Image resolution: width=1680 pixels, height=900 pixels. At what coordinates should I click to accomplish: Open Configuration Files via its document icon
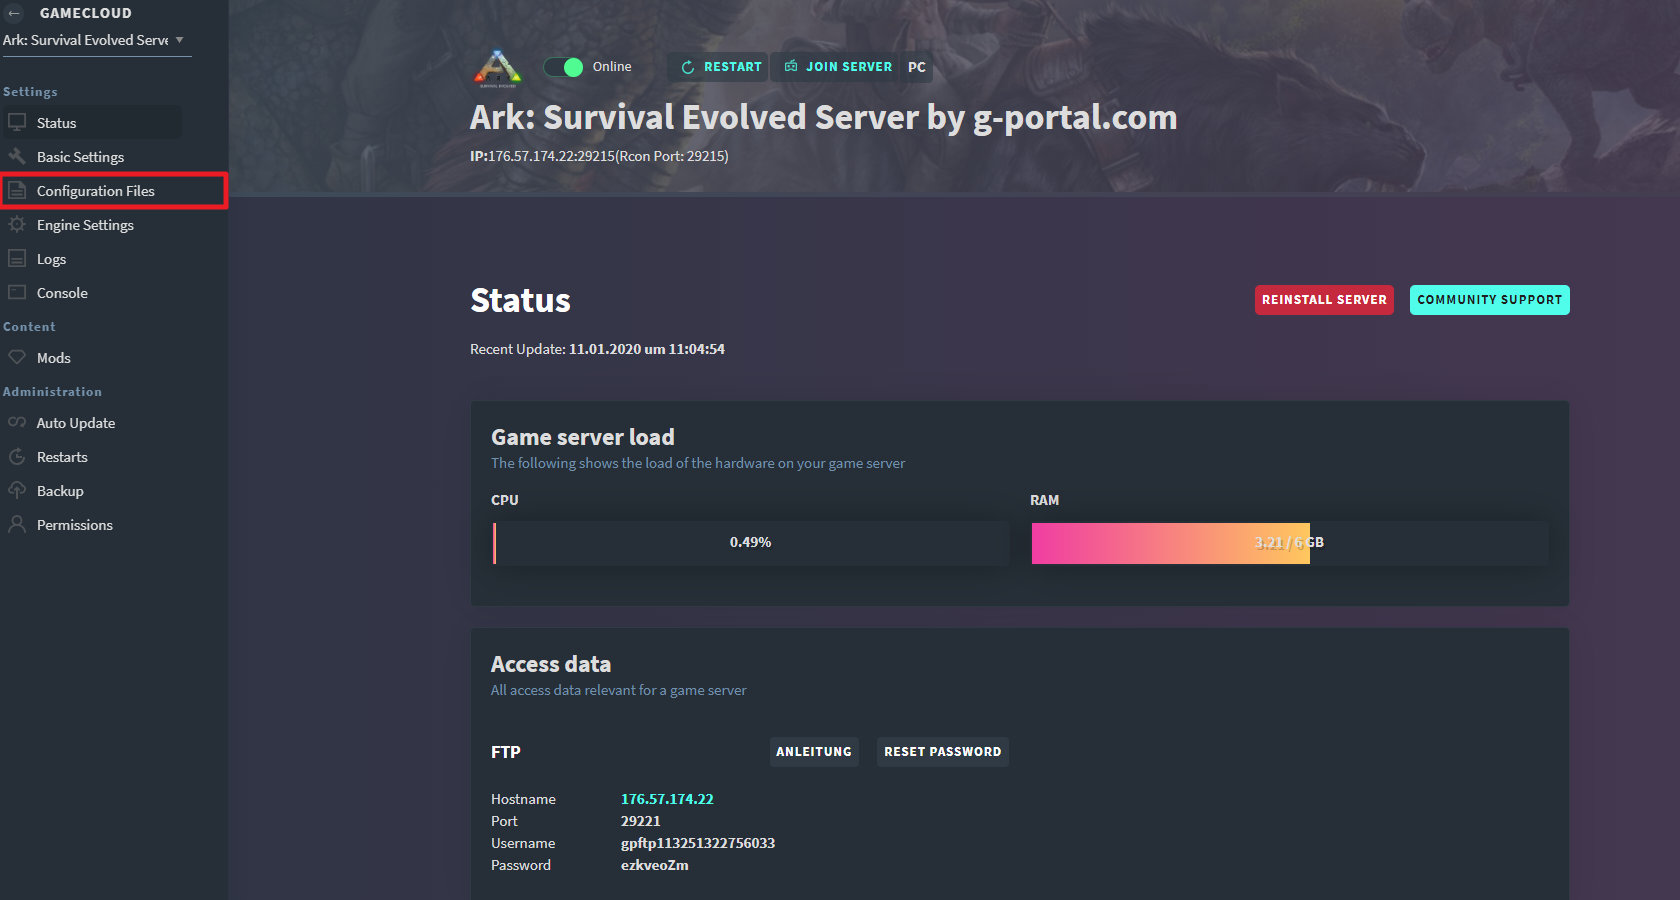(17, 190)
